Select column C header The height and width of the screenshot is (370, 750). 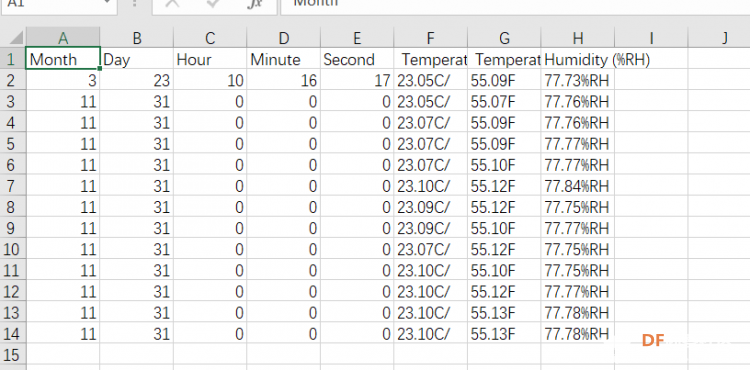pos(210,38)
